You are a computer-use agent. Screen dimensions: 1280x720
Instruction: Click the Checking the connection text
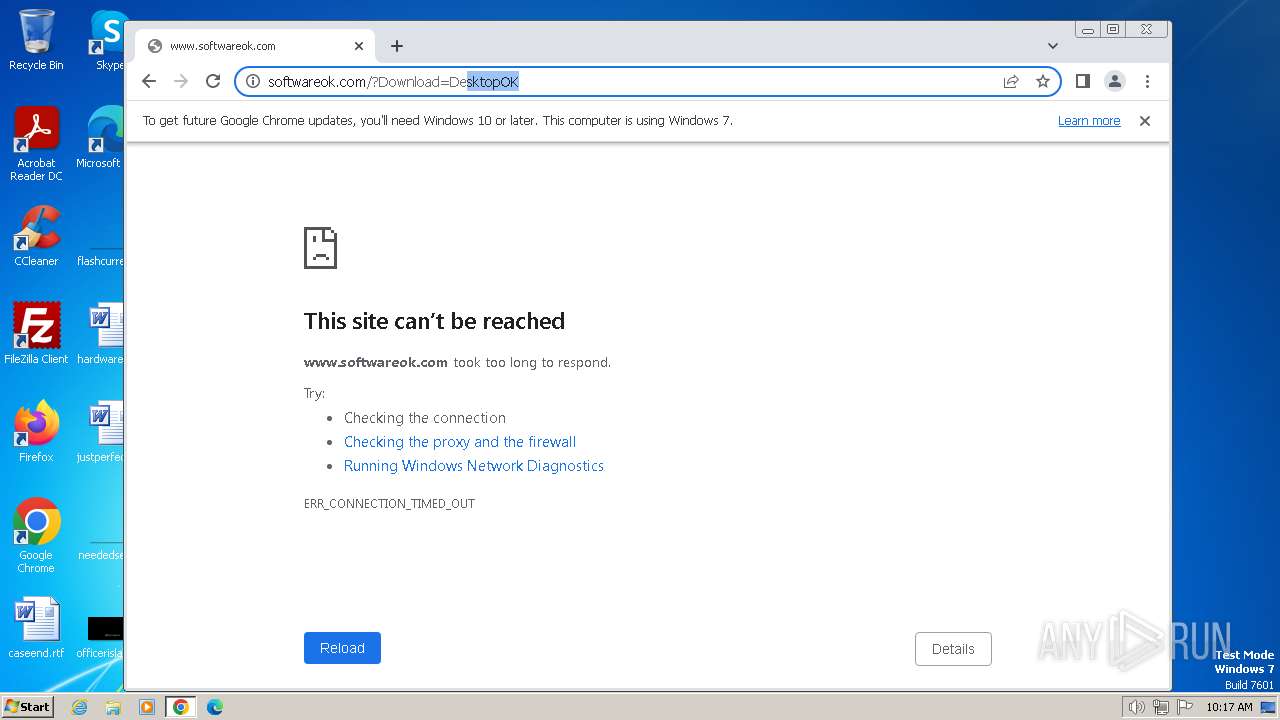(x=425, y=418)
